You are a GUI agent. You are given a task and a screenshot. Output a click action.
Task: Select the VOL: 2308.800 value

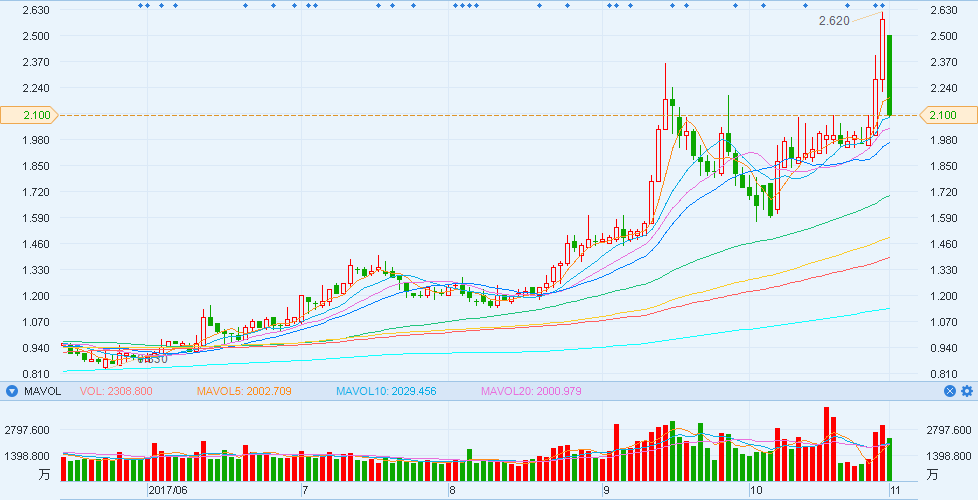click(x=116, y=392)
